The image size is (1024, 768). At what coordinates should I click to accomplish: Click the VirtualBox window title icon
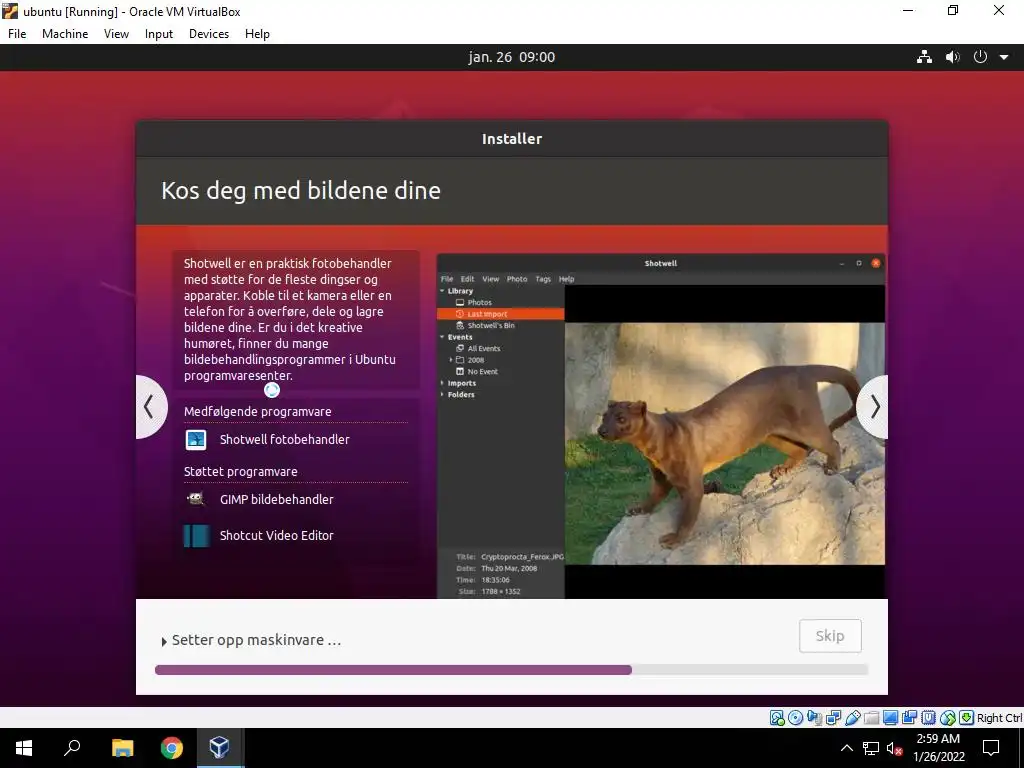pyautogui.click(x=10, y=11)
